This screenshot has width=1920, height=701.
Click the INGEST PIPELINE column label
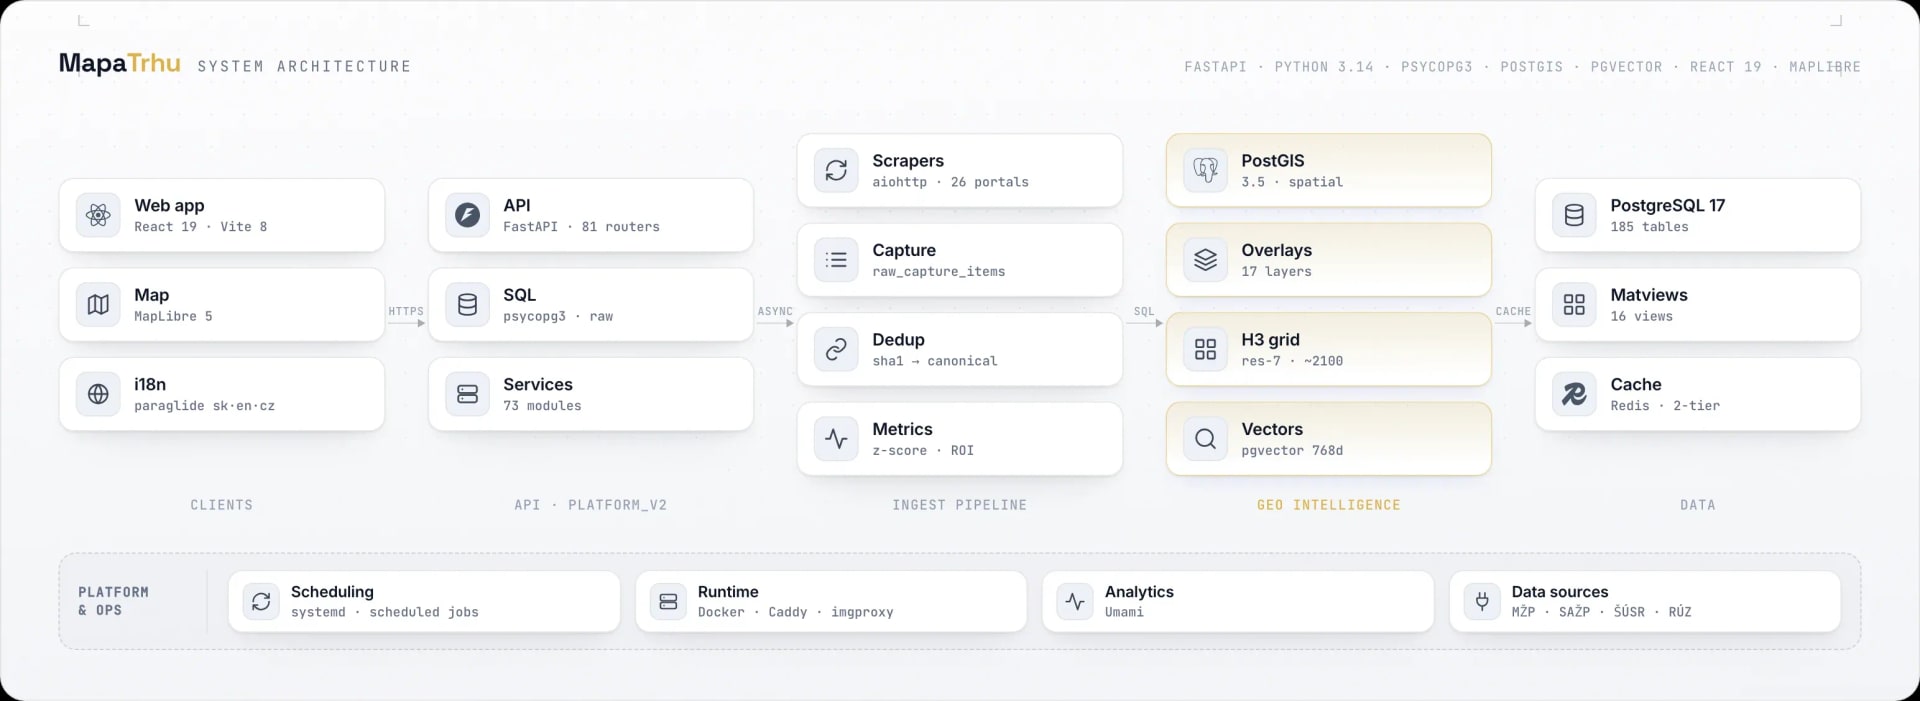pos(960,505)
